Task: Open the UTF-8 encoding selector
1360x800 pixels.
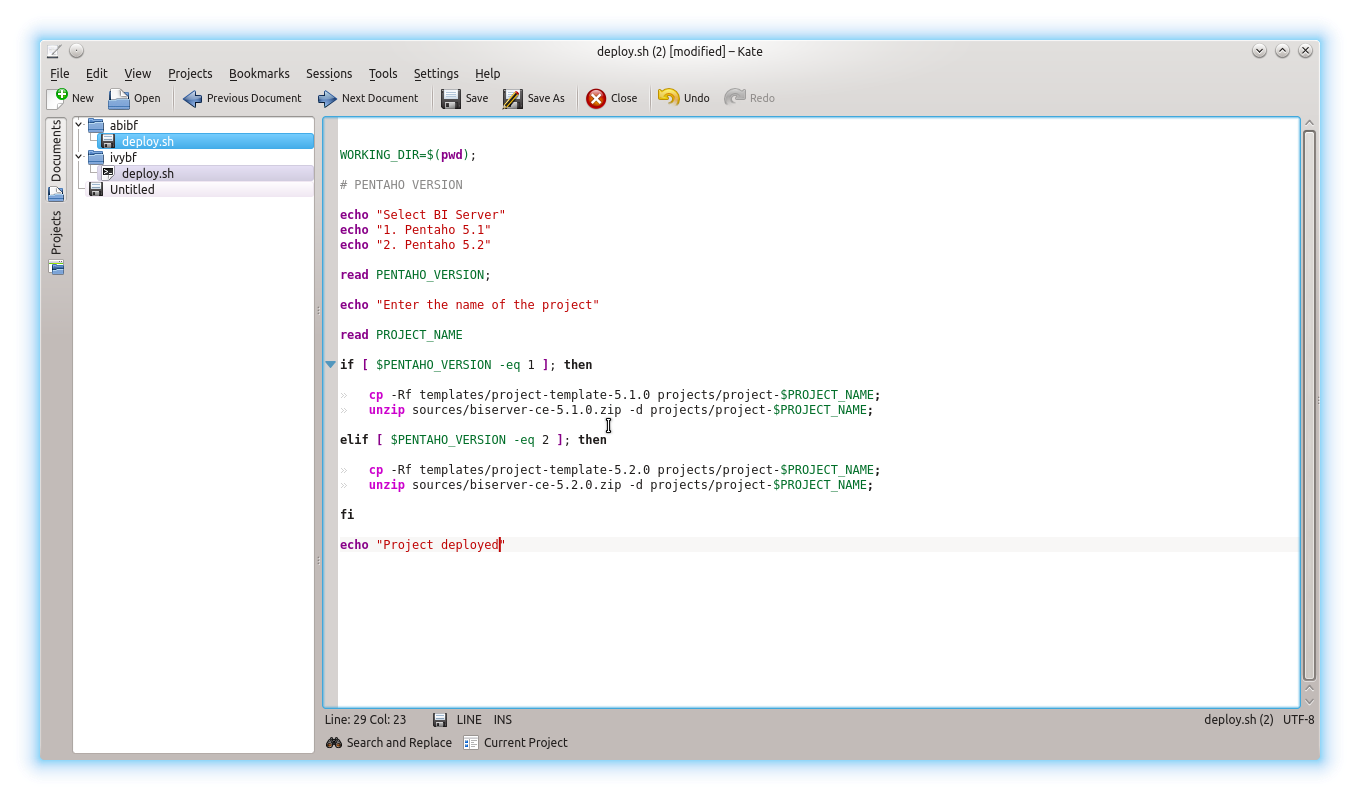Action: pyautogui.click(x=1299, y=720)
